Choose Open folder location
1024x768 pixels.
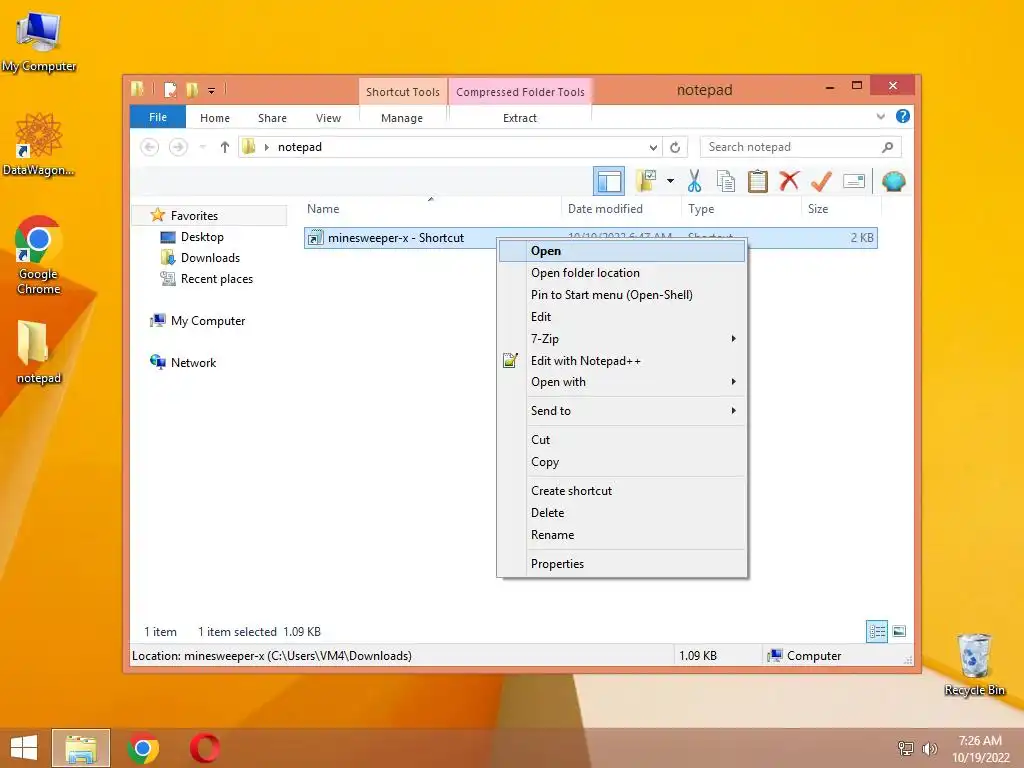coord(622,273)
